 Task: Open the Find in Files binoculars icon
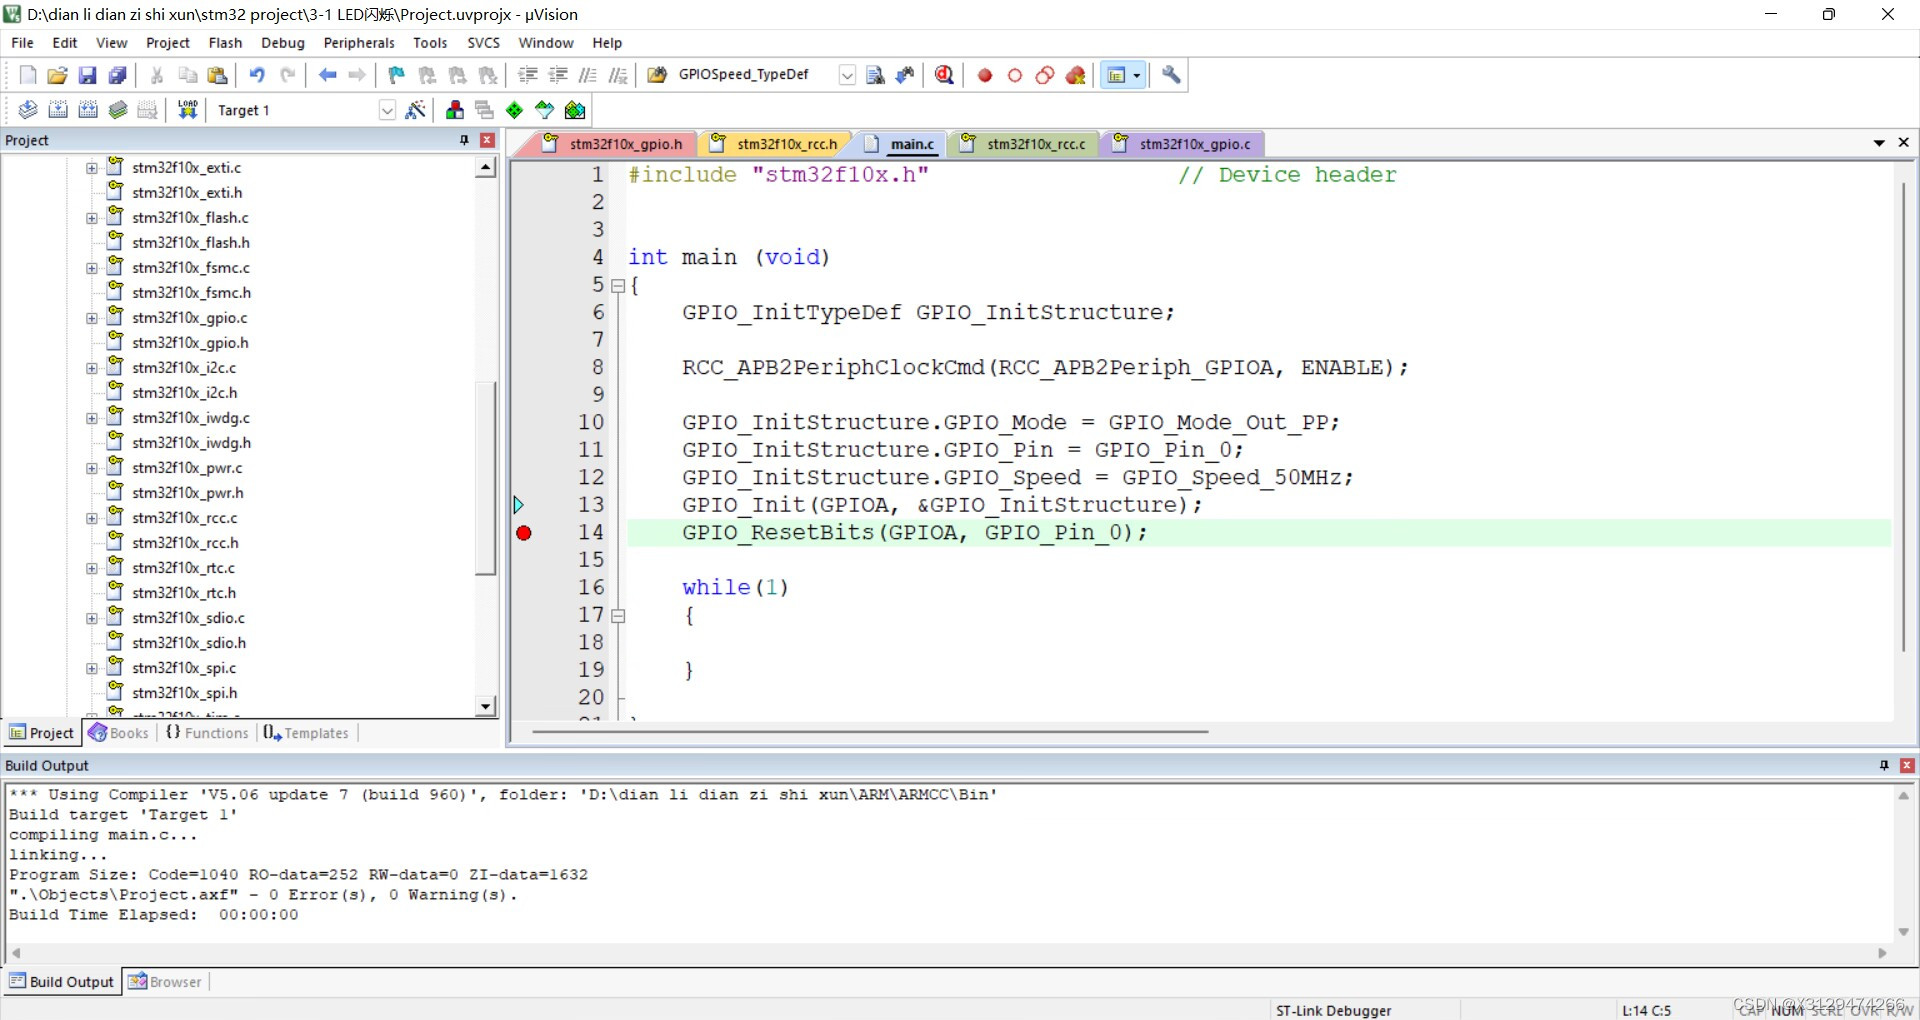click(x=905, y=75)
